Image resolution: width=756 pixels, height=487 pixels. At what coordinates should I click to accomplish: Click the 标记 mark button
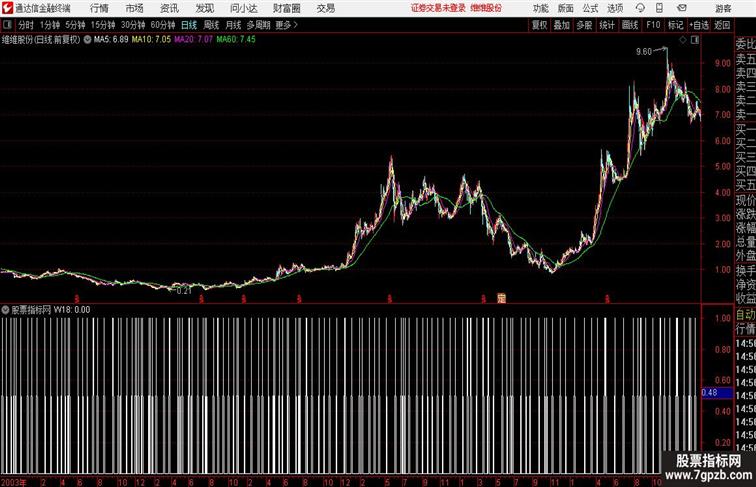[675, 25]
